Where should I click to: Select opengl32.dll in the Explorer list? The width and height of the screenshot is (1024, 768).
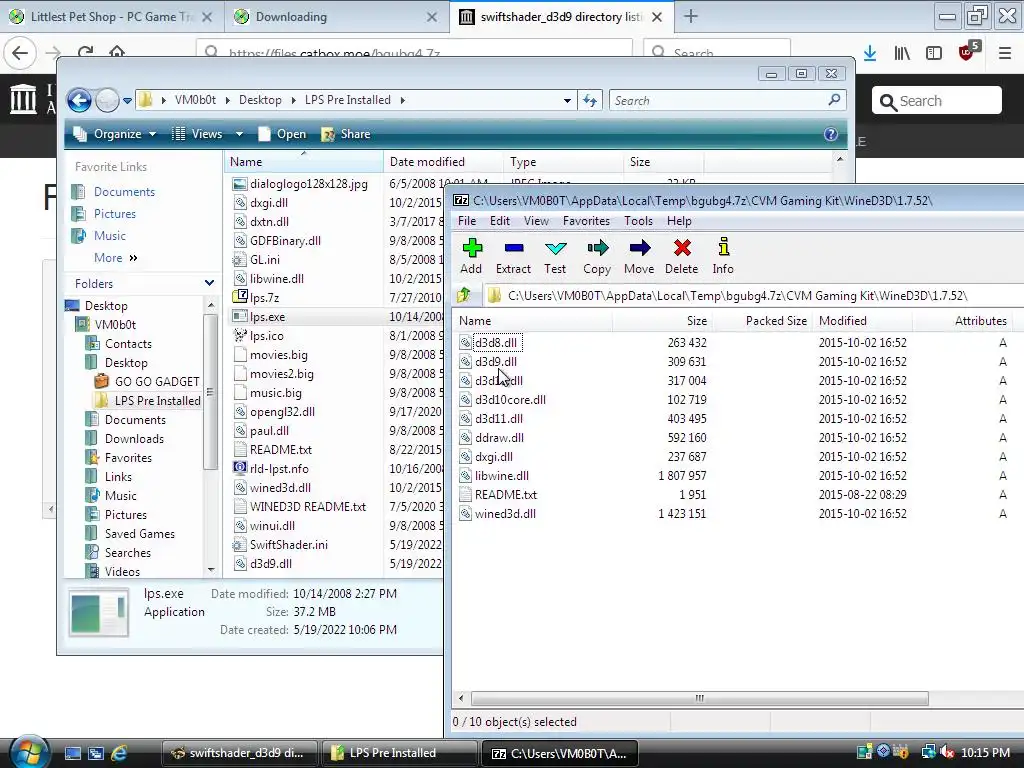click(282, 412)
